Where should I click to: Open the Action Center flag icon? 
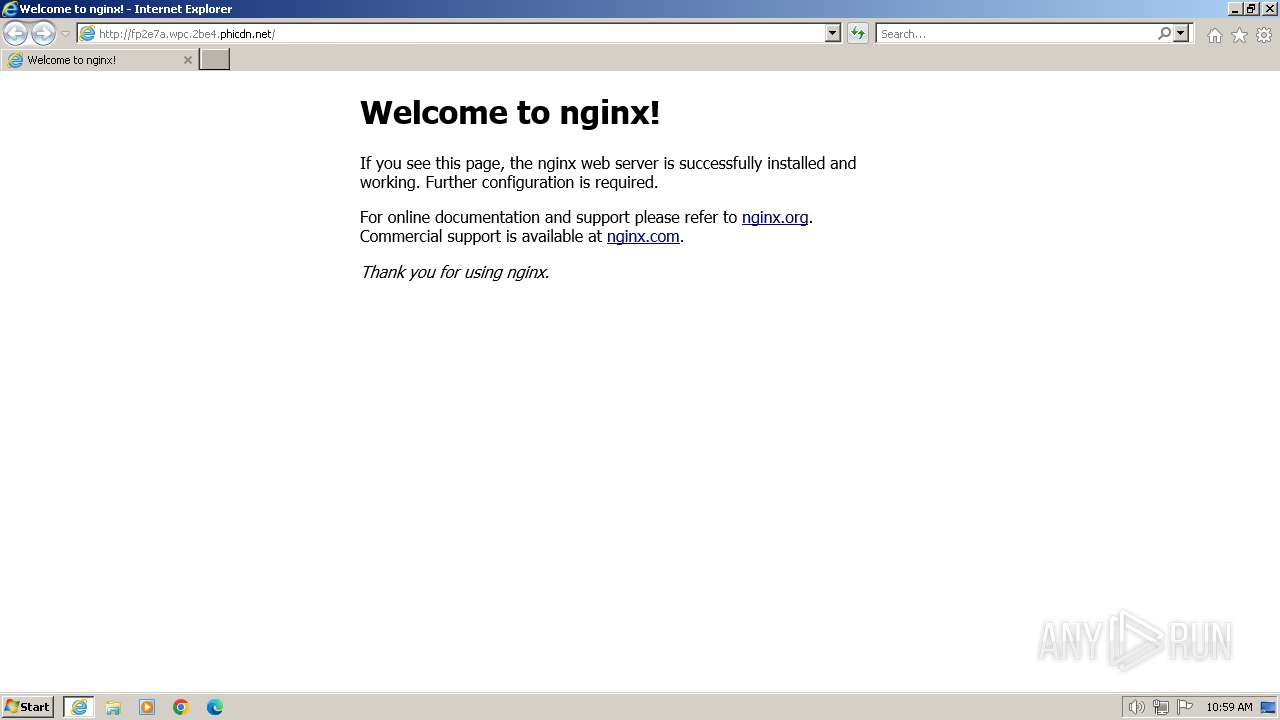(1185, 707)
